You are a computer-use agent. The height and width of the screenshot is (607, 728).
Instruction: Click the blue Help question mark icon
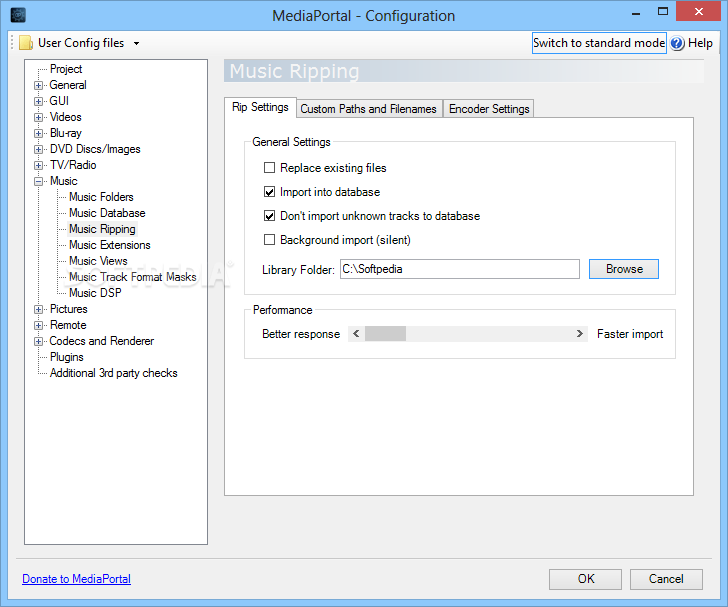(677, 43)
